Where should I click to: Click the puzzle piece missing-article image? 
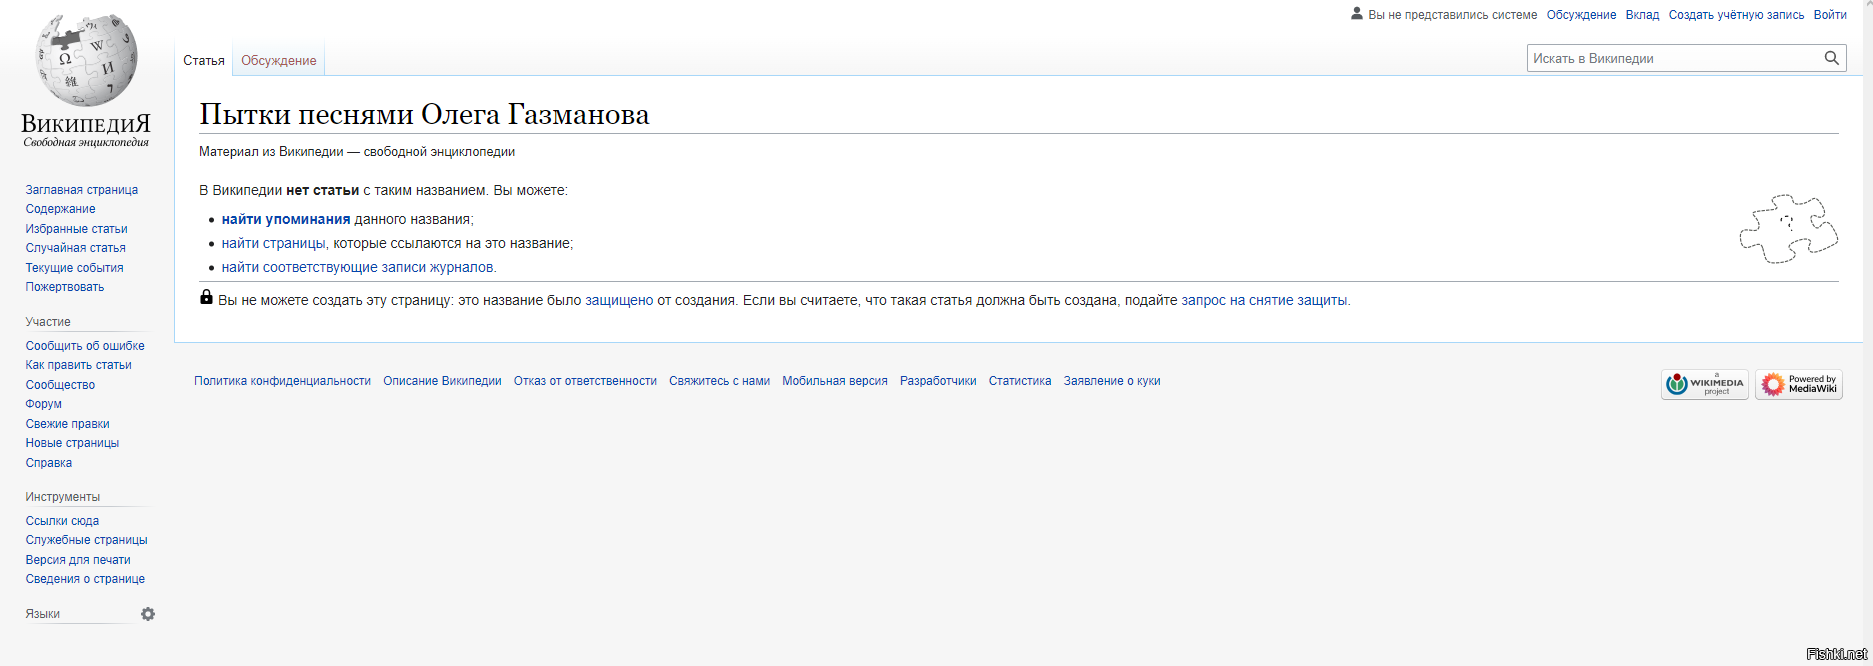(1788, 229)
